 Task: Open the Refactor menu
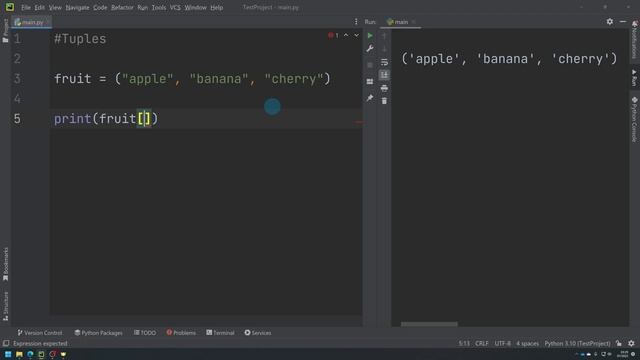click(x=122, y=7)
